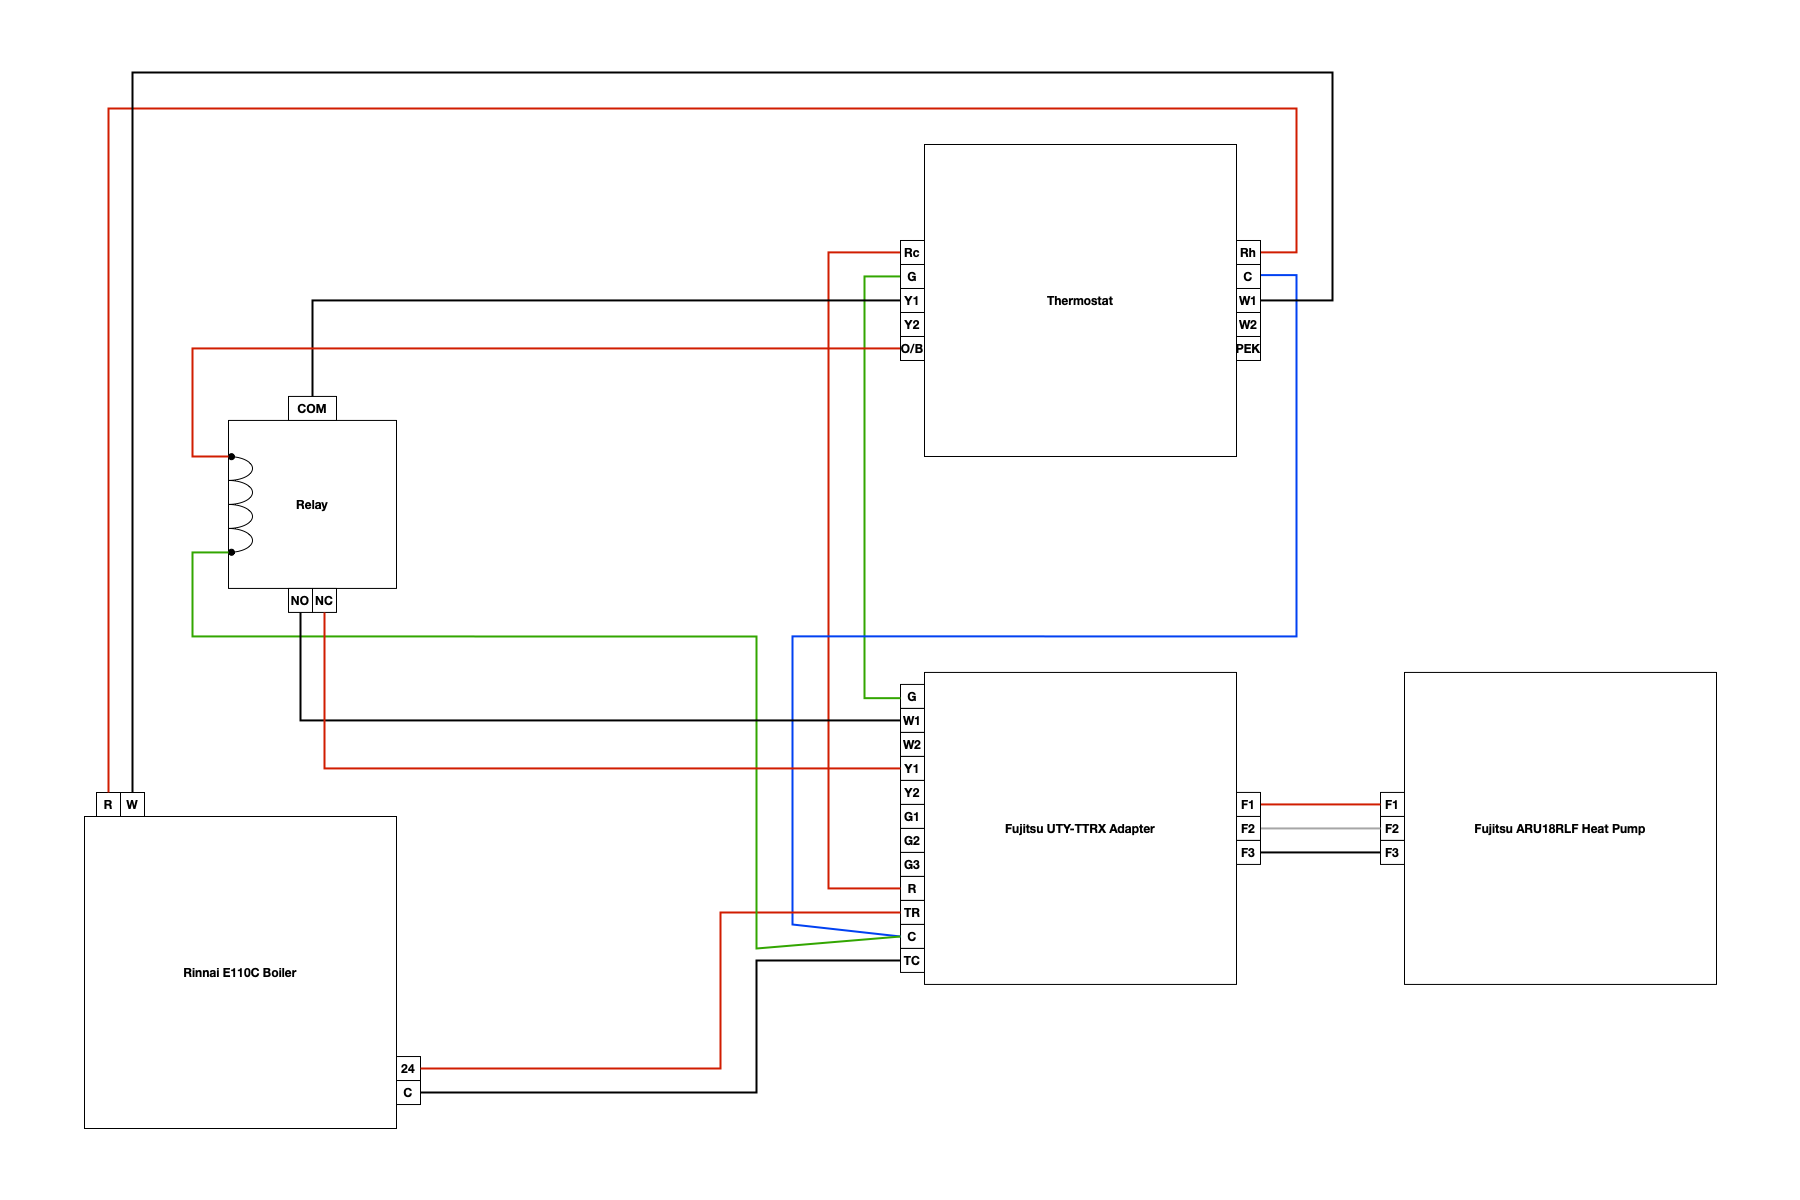Select the Adapter Y2 terminal
1800x1200 pixels.
(x=912, y=793)
